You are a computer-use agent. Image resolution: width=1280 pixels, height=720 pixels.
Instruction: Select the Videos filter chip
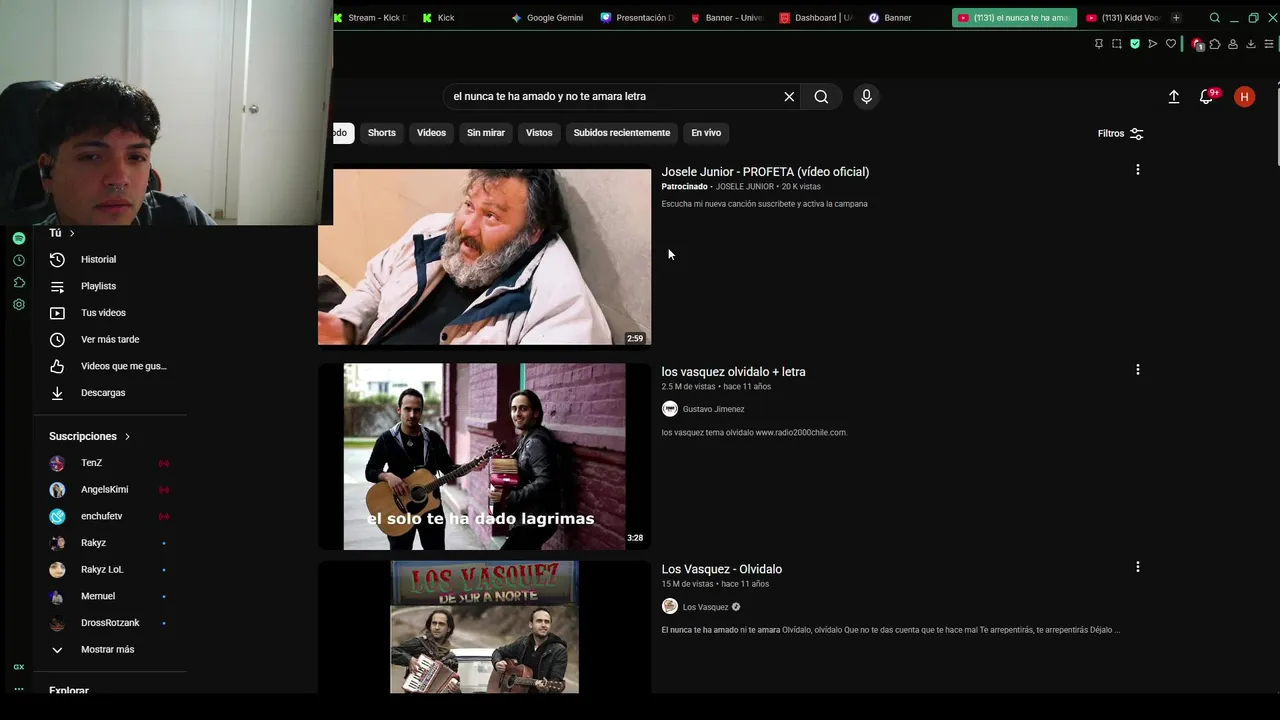[431, 133]
